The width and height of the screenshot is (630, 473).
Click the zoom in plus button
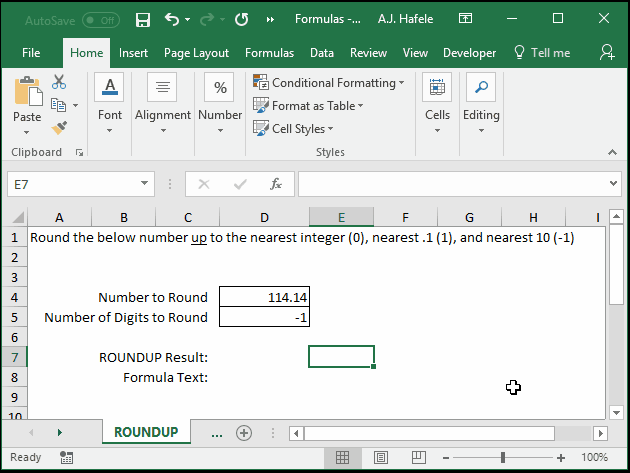pos(561,458)
